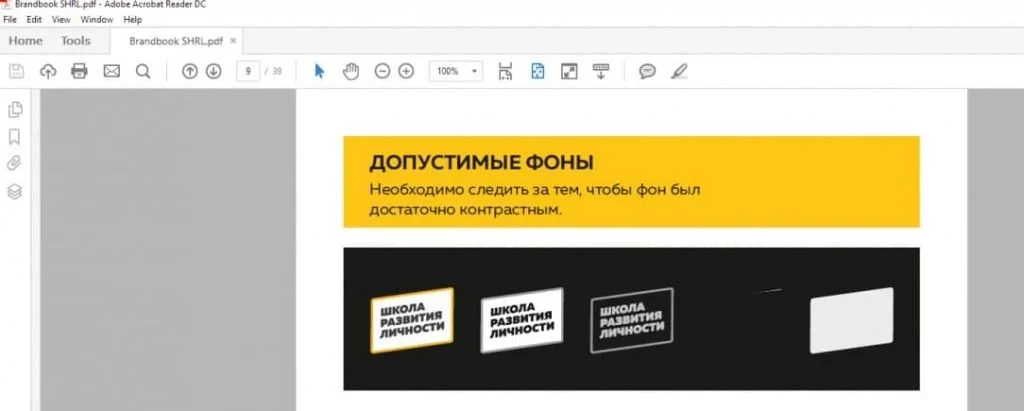This screenshot has height=411, width=1024.
Task: Open the File menu
Action: pyautogui.click(x=9, y=20)
